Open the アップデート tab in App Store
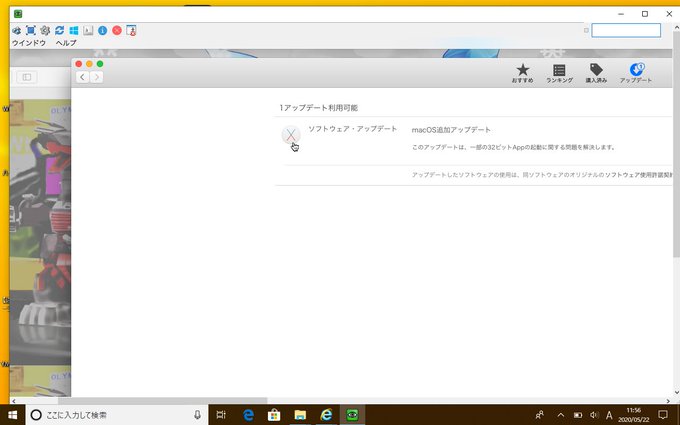This screenshot has height=425, width=680. [636, 73]
